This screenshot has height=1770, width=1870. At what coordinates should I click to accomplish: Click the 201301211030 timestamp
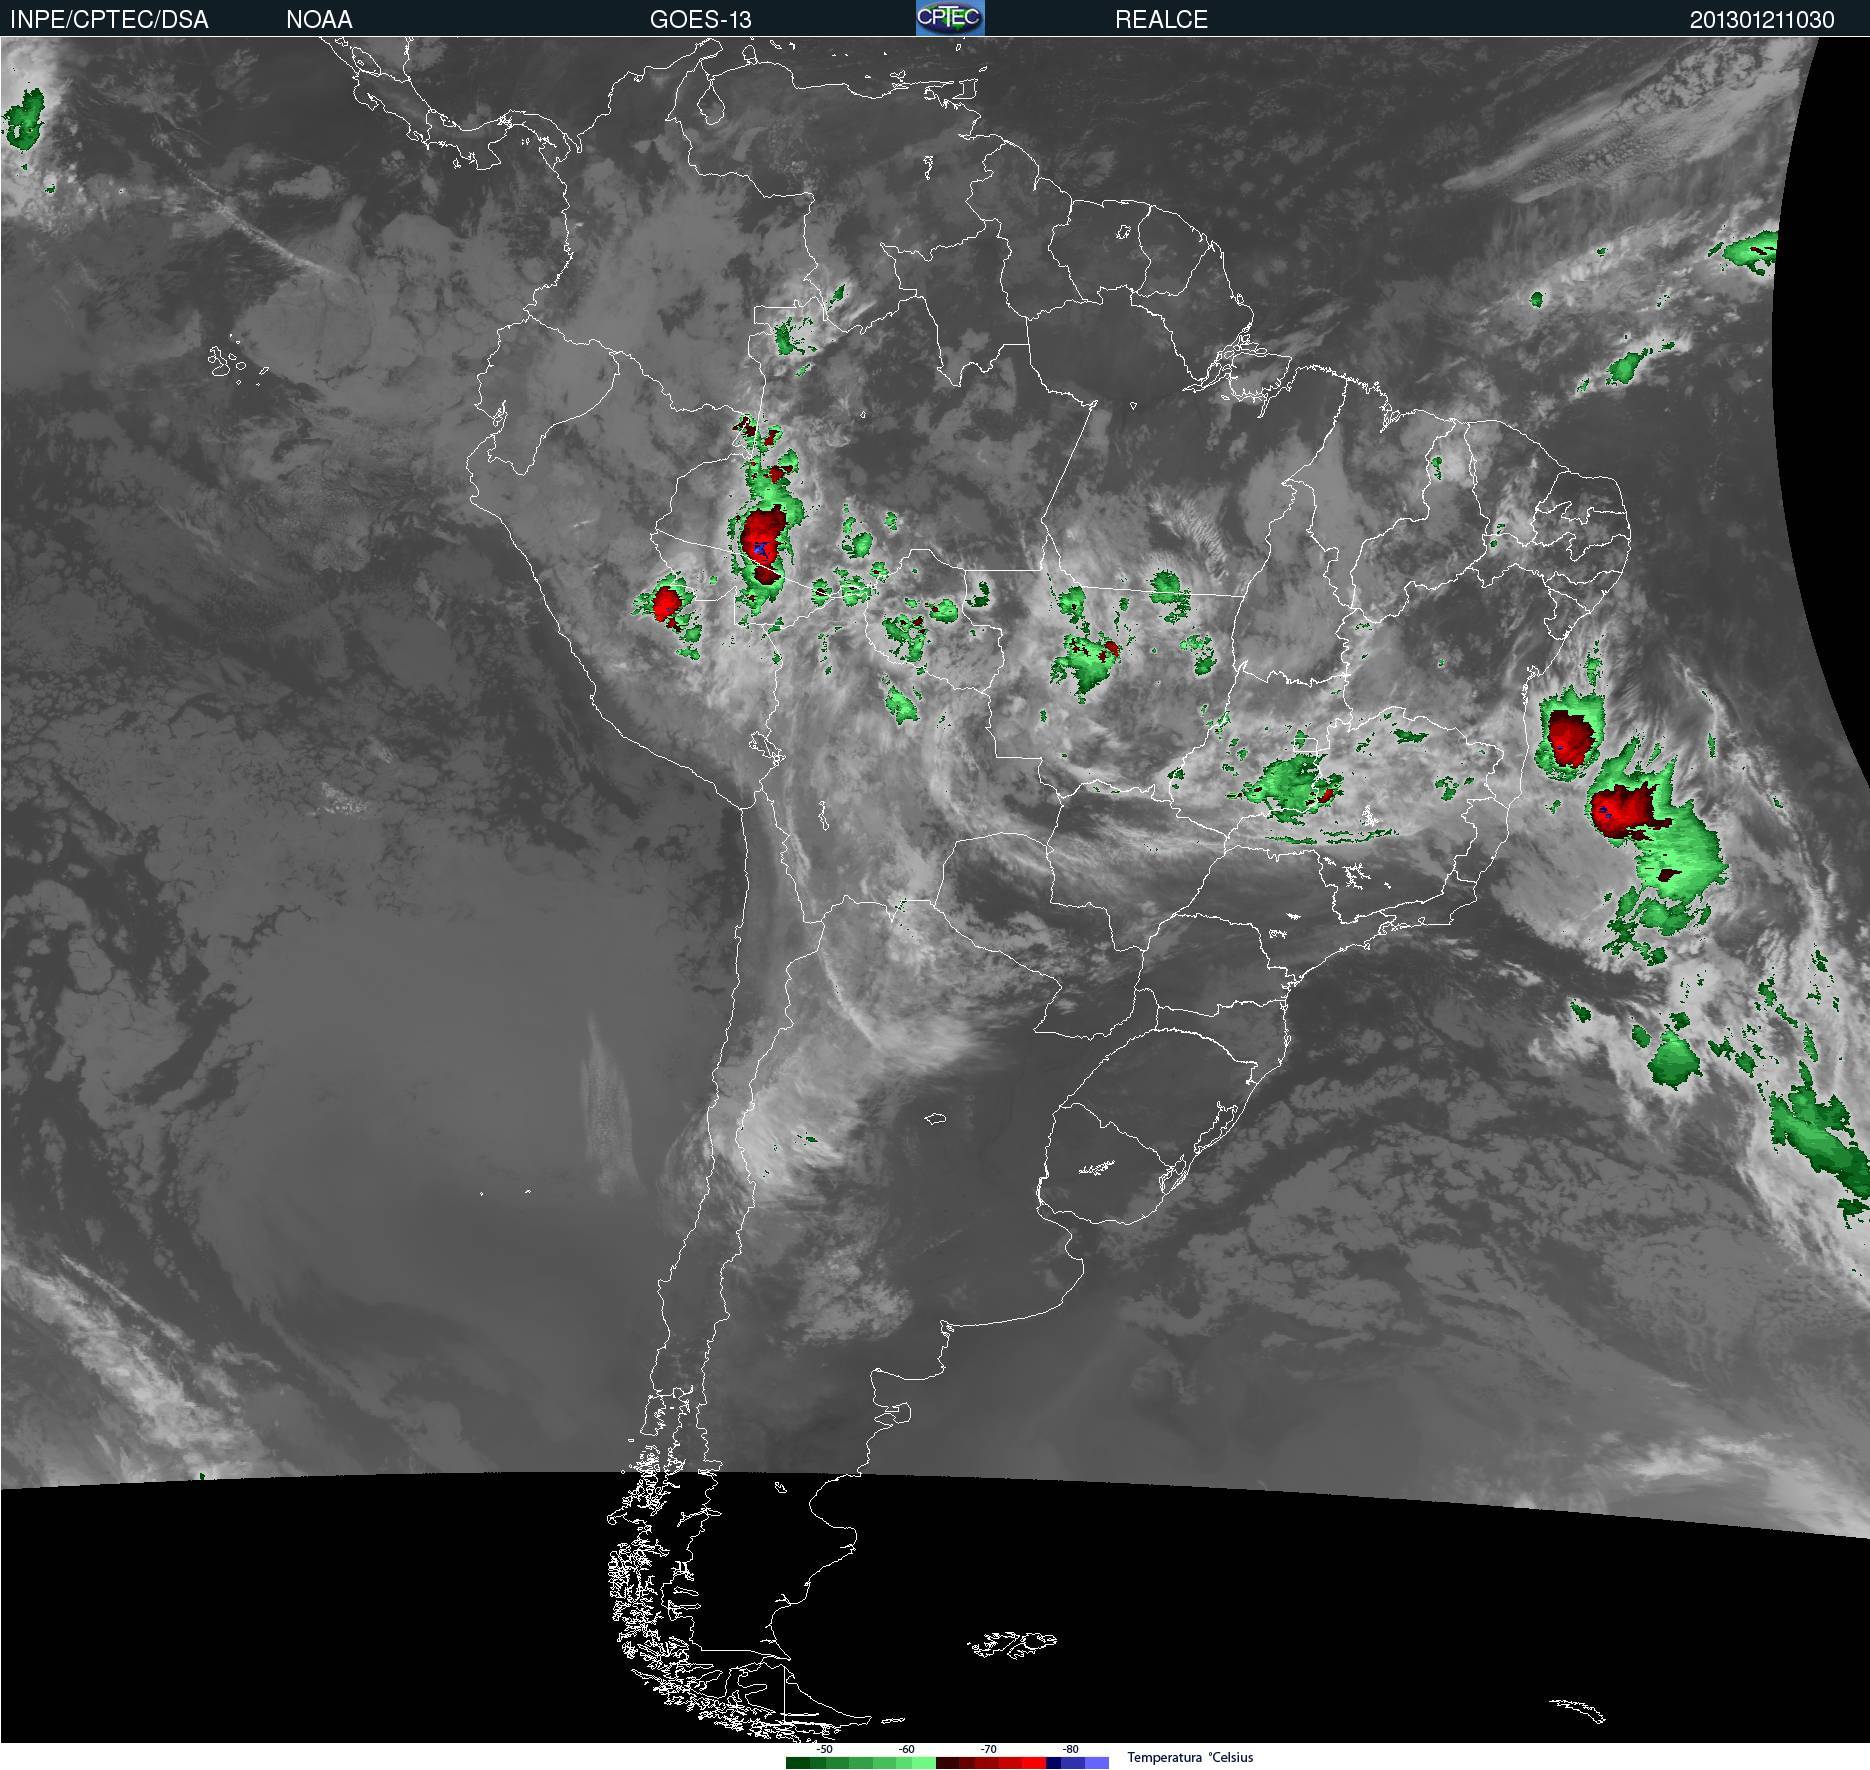(1762, 19)
